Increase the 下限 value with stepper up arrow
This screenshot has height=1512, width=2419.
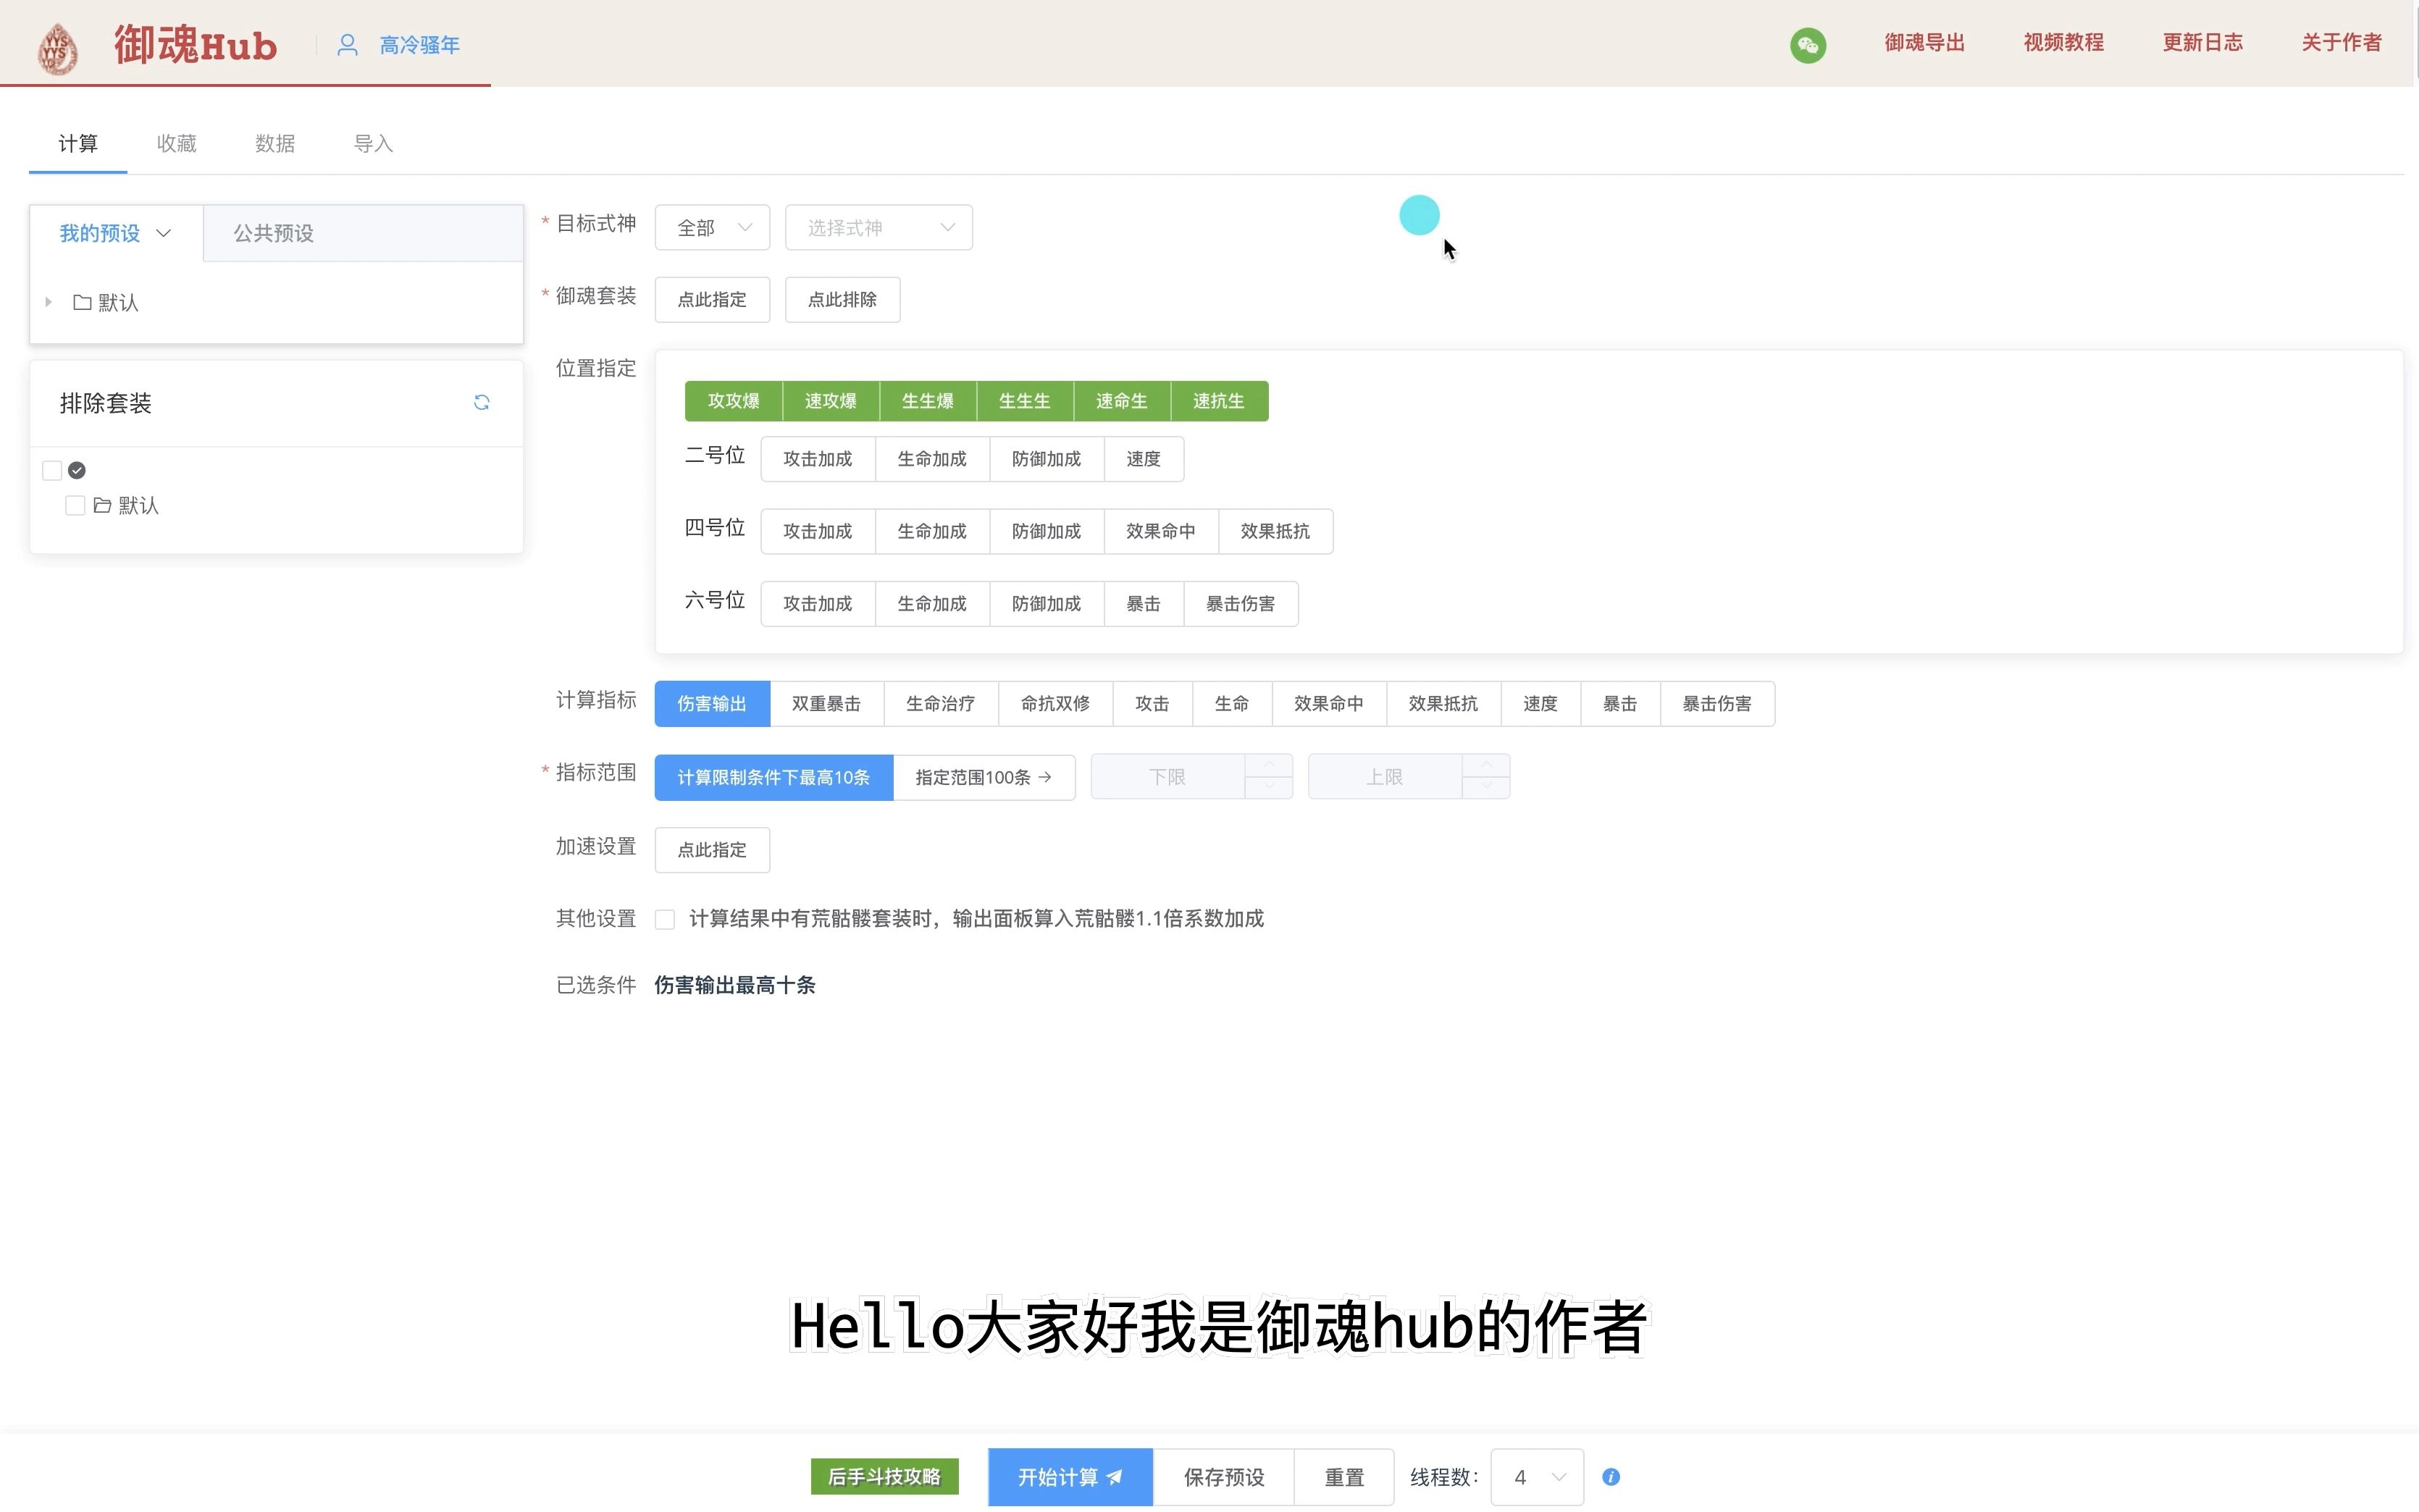[1269, 765]
